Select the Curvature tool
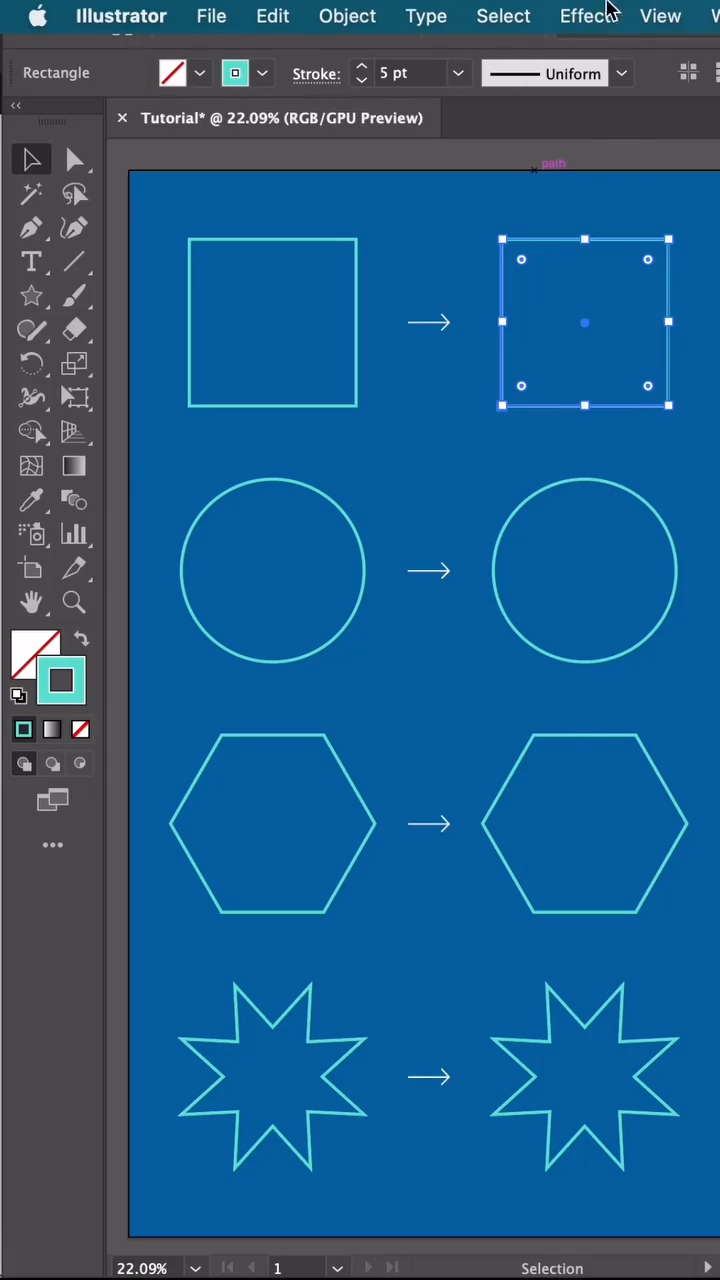The width and height of the screenshot is (720, 1280). coord(74,228)
